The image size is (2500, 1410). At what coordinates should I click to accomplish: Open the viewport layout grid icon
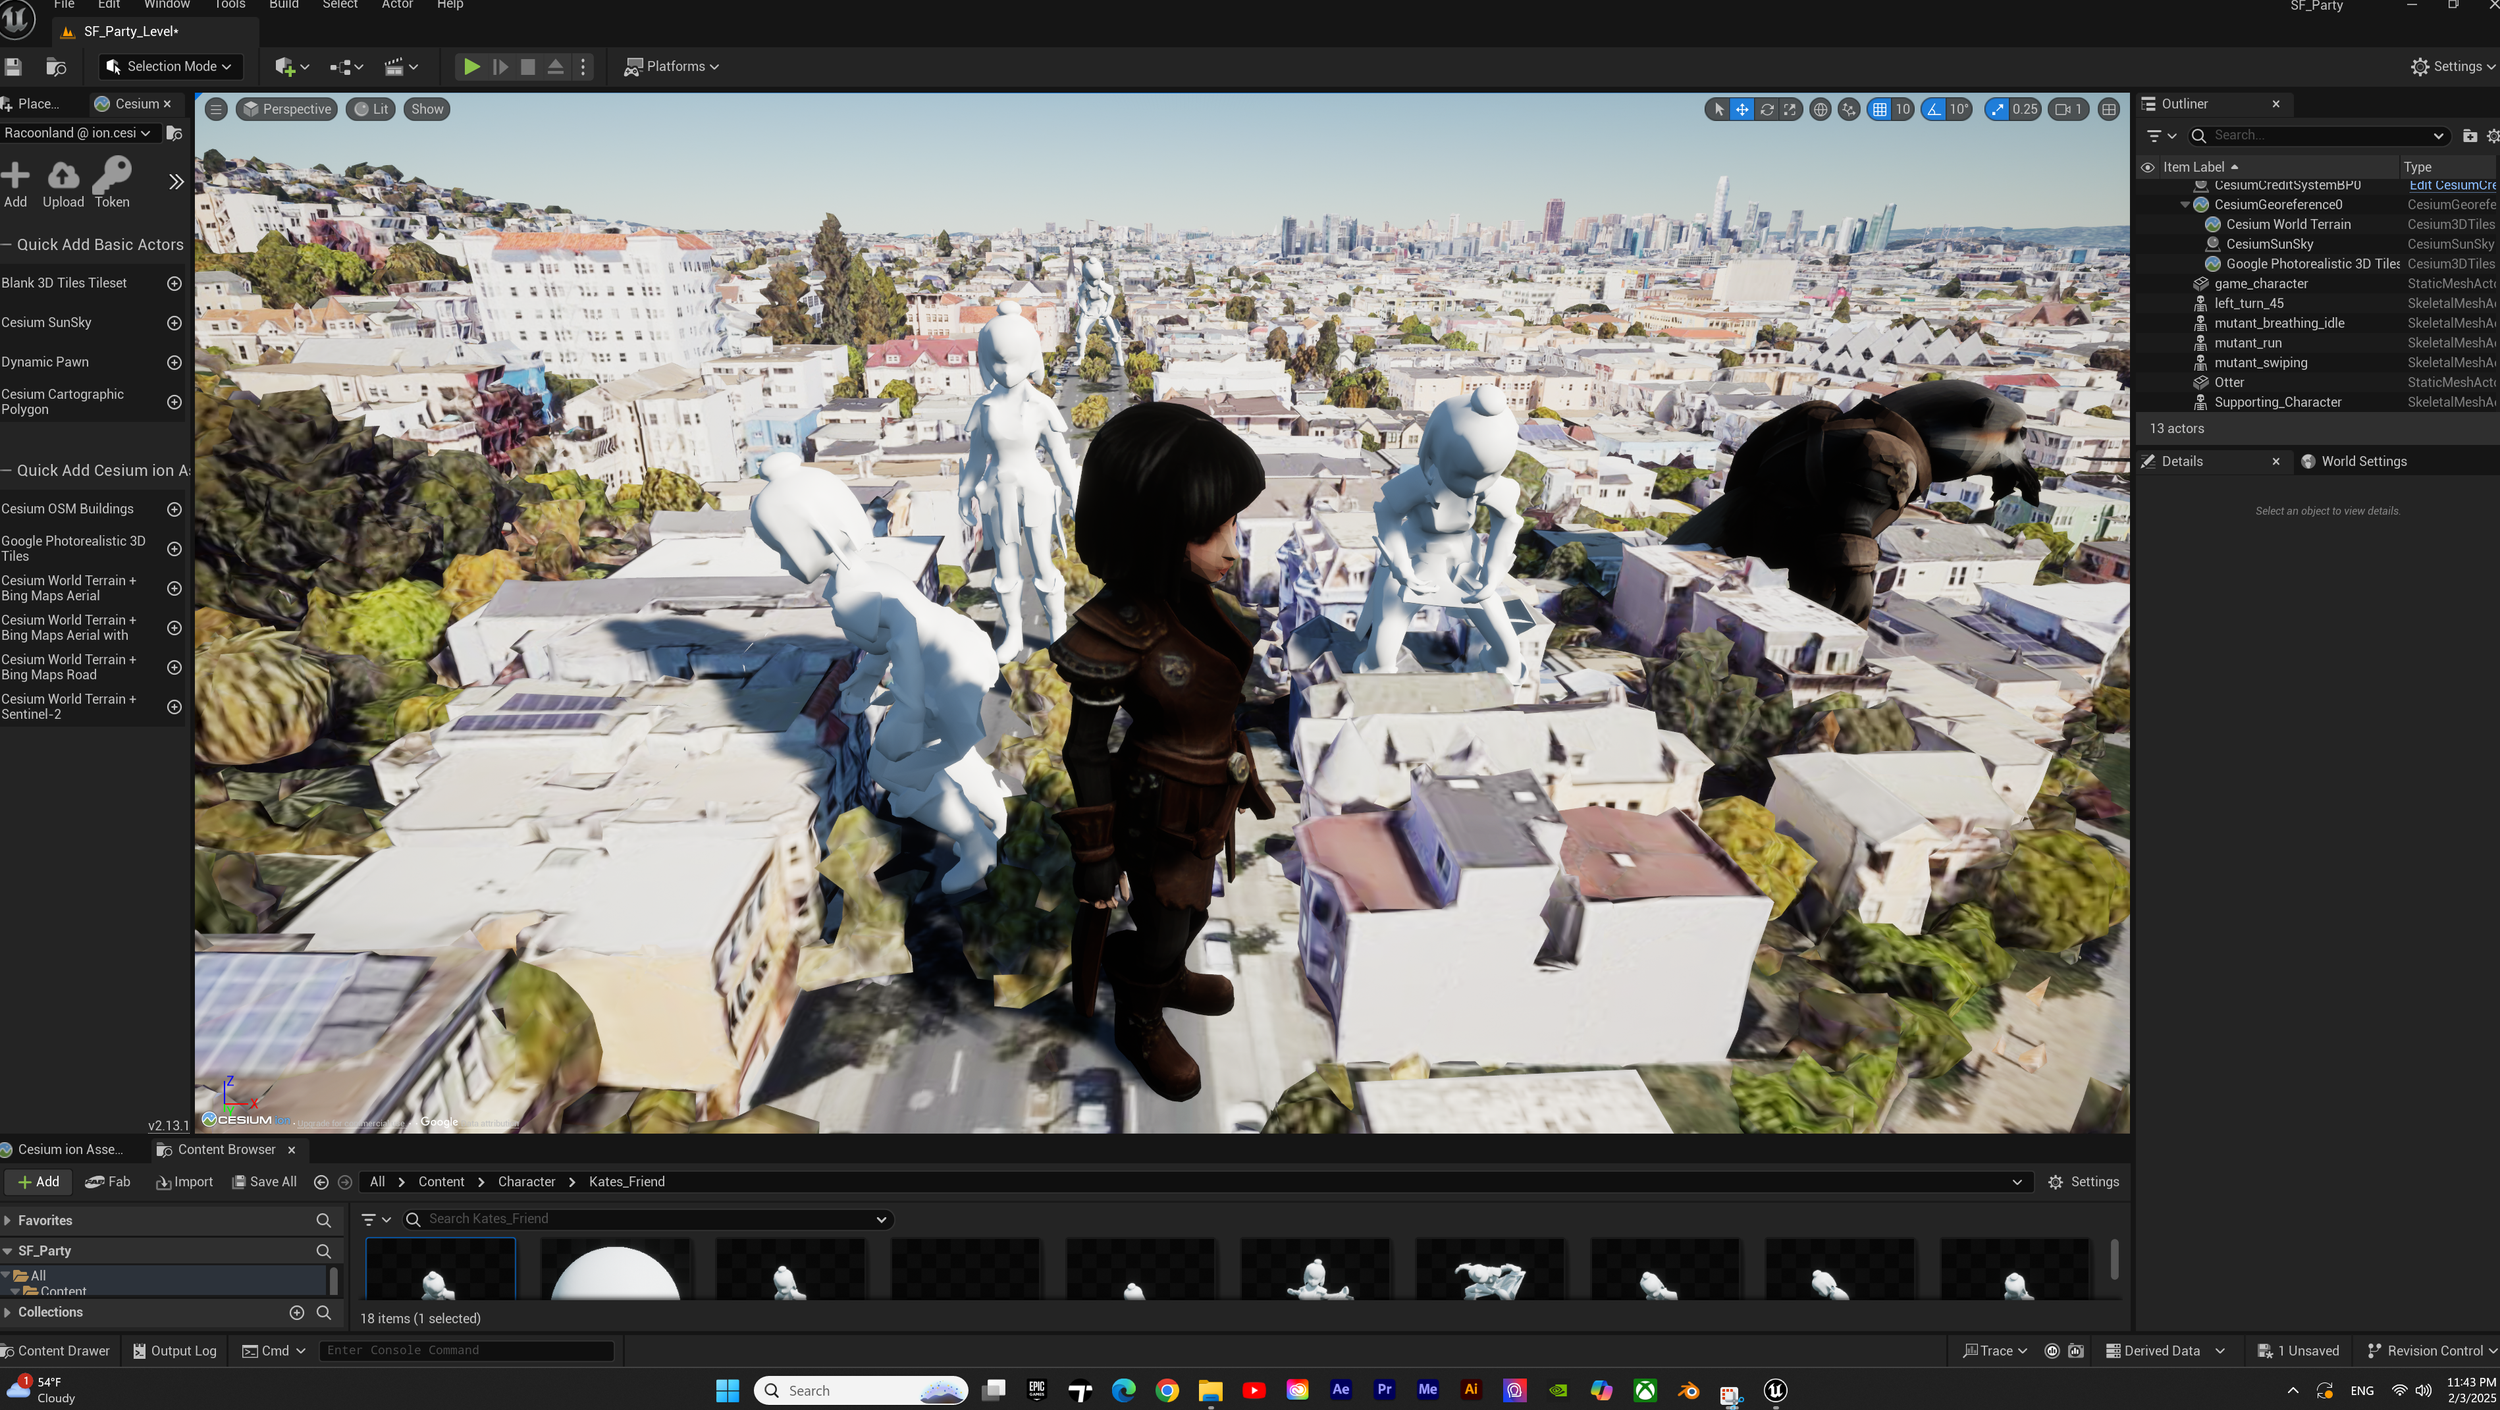pos(2108,110)
